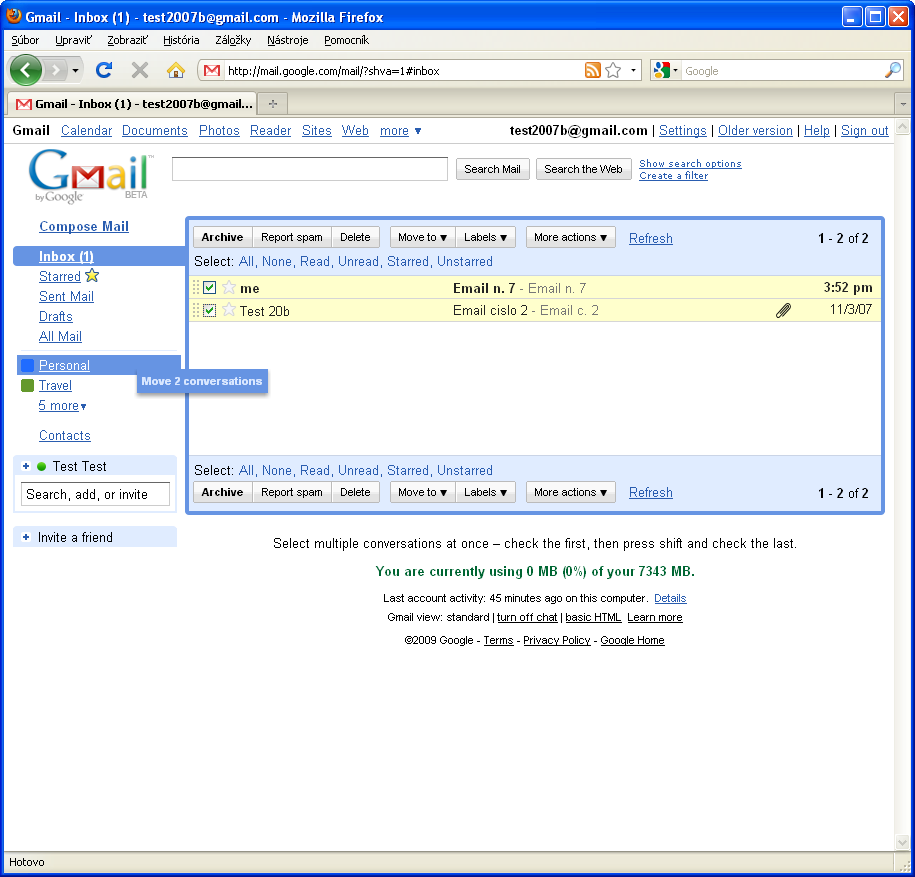
Task: Star the 'Email cislo 2' conversation
Action: click(x=229, y=310)
